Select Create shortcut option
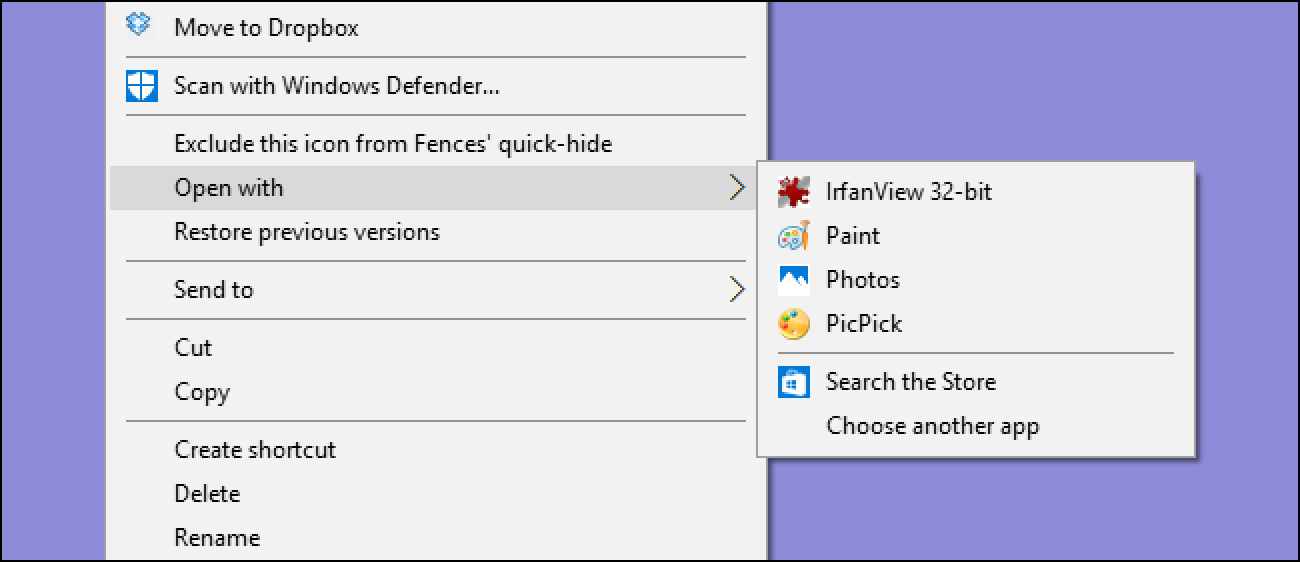1300x562 pixels. tap(255, 450)
